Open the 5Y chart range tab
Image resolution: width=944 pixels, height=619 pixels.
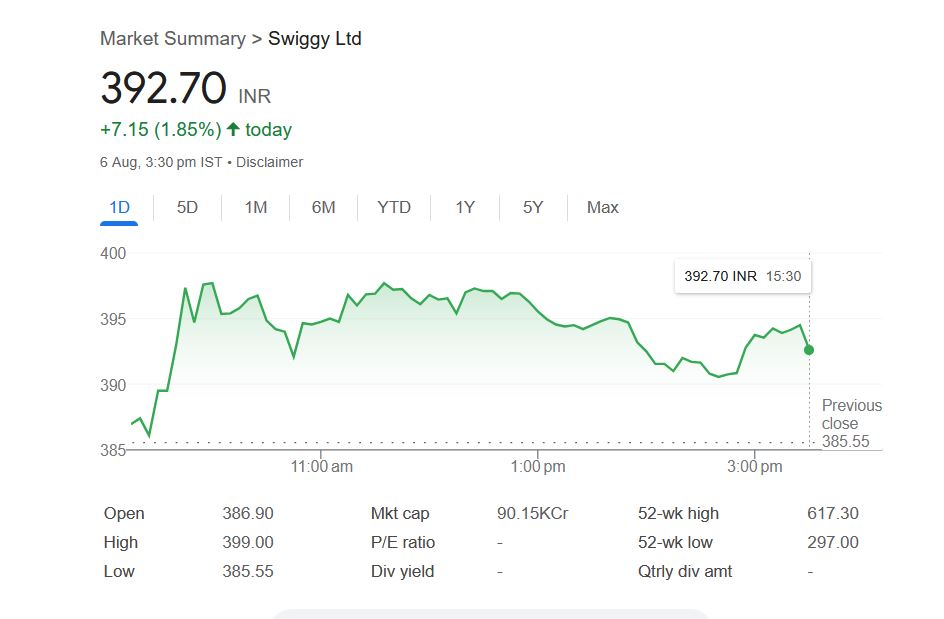pos(533,208)
